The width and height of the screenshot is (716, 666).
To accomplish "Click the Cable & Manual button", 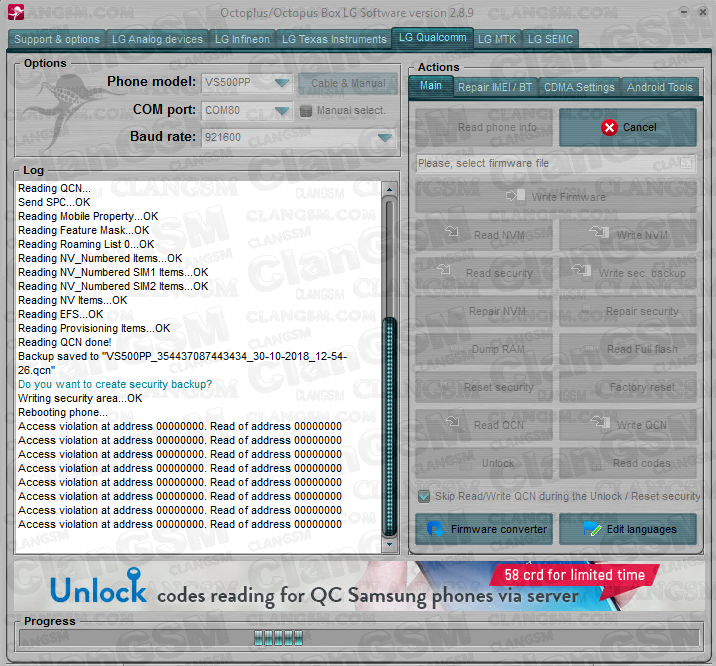I will coord(348,84).
